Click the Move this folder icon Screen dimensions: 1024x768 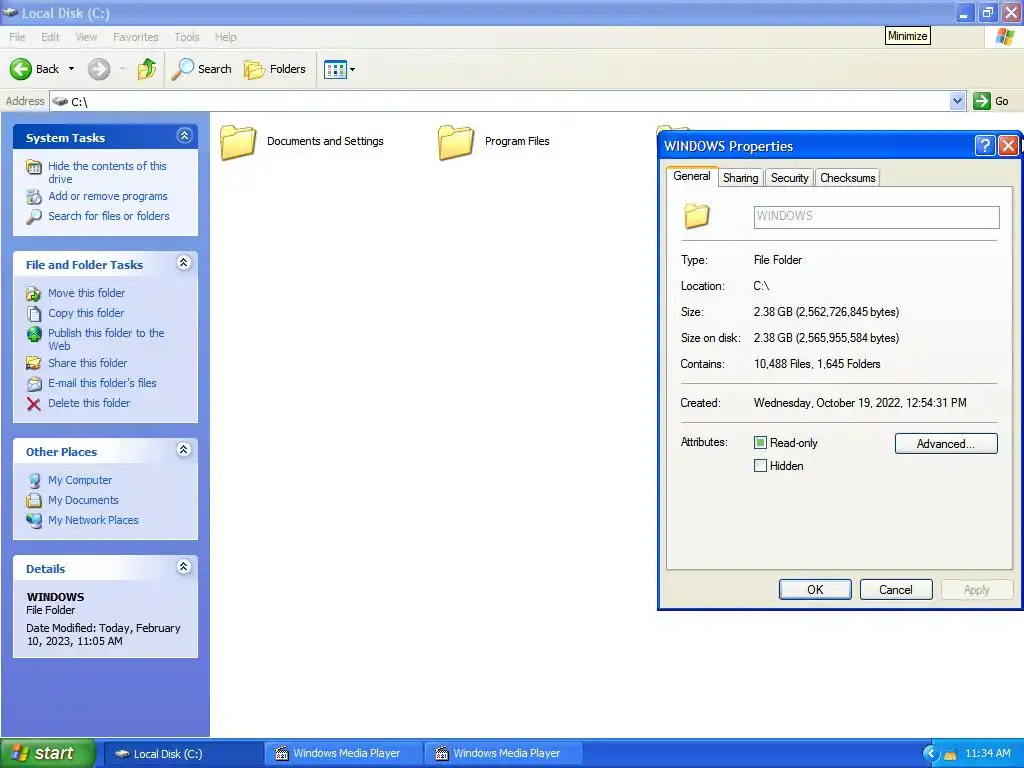click(x=34, y=294)
